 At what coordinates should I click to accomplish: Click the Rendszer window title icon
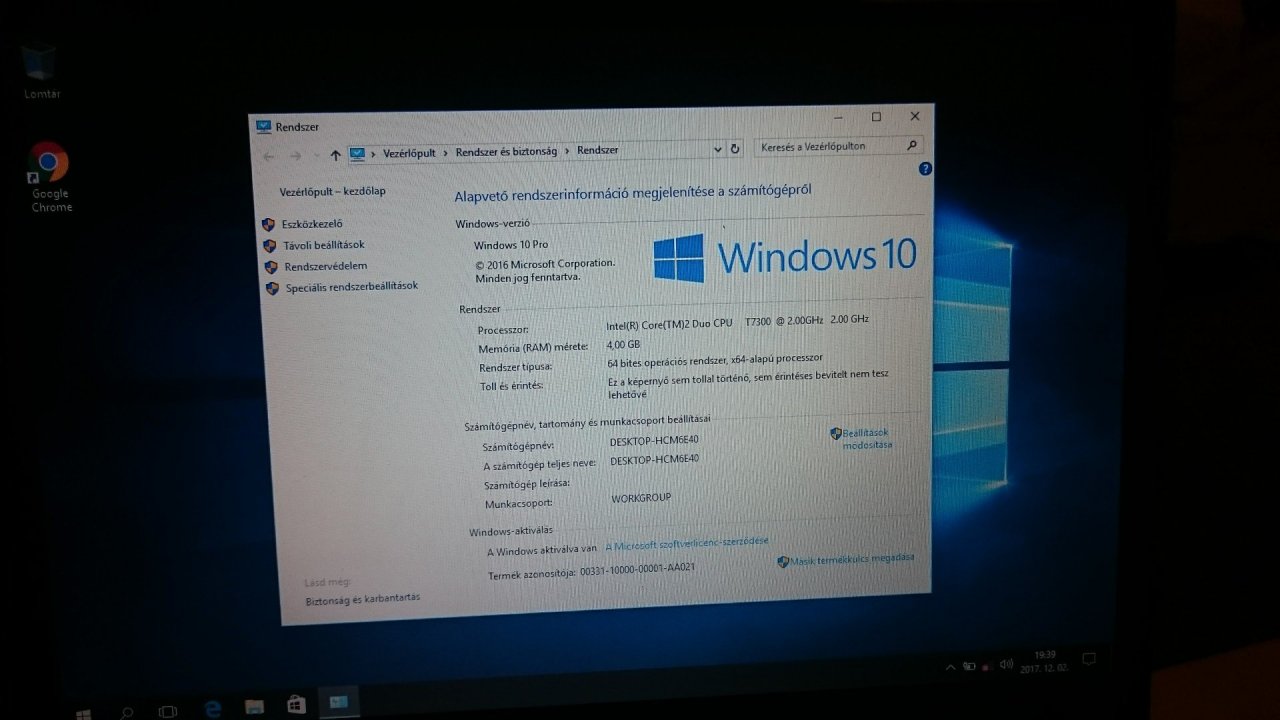(263, 127)
